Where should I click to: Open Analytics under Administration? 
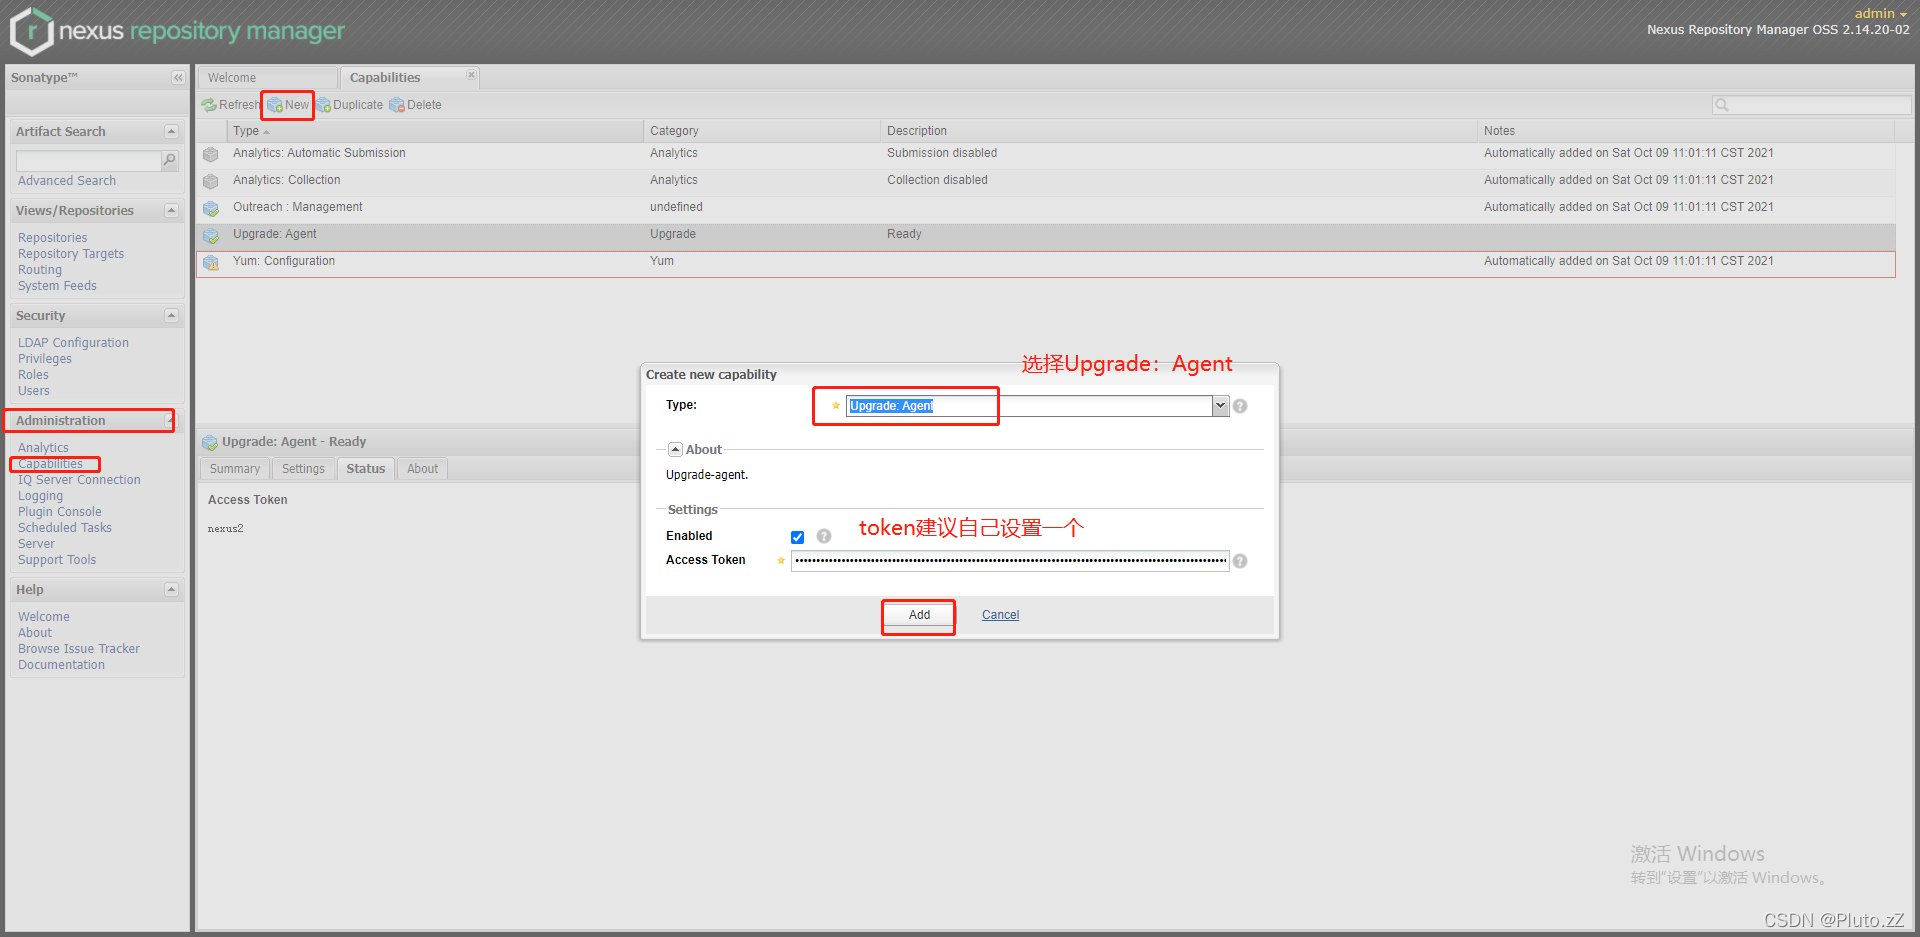[x=43, y=448]
